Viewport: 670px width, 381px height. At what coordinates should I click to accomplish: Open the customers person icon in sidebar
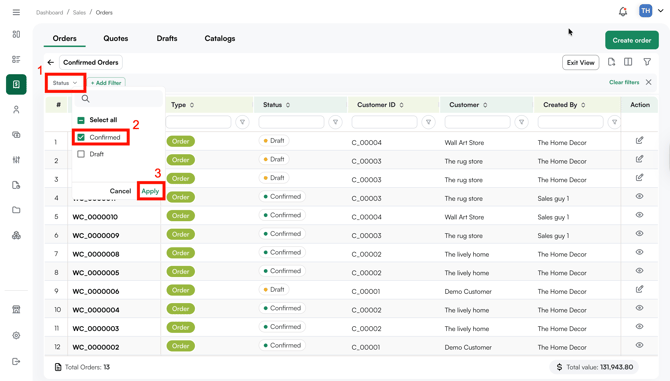click(16, 110)
